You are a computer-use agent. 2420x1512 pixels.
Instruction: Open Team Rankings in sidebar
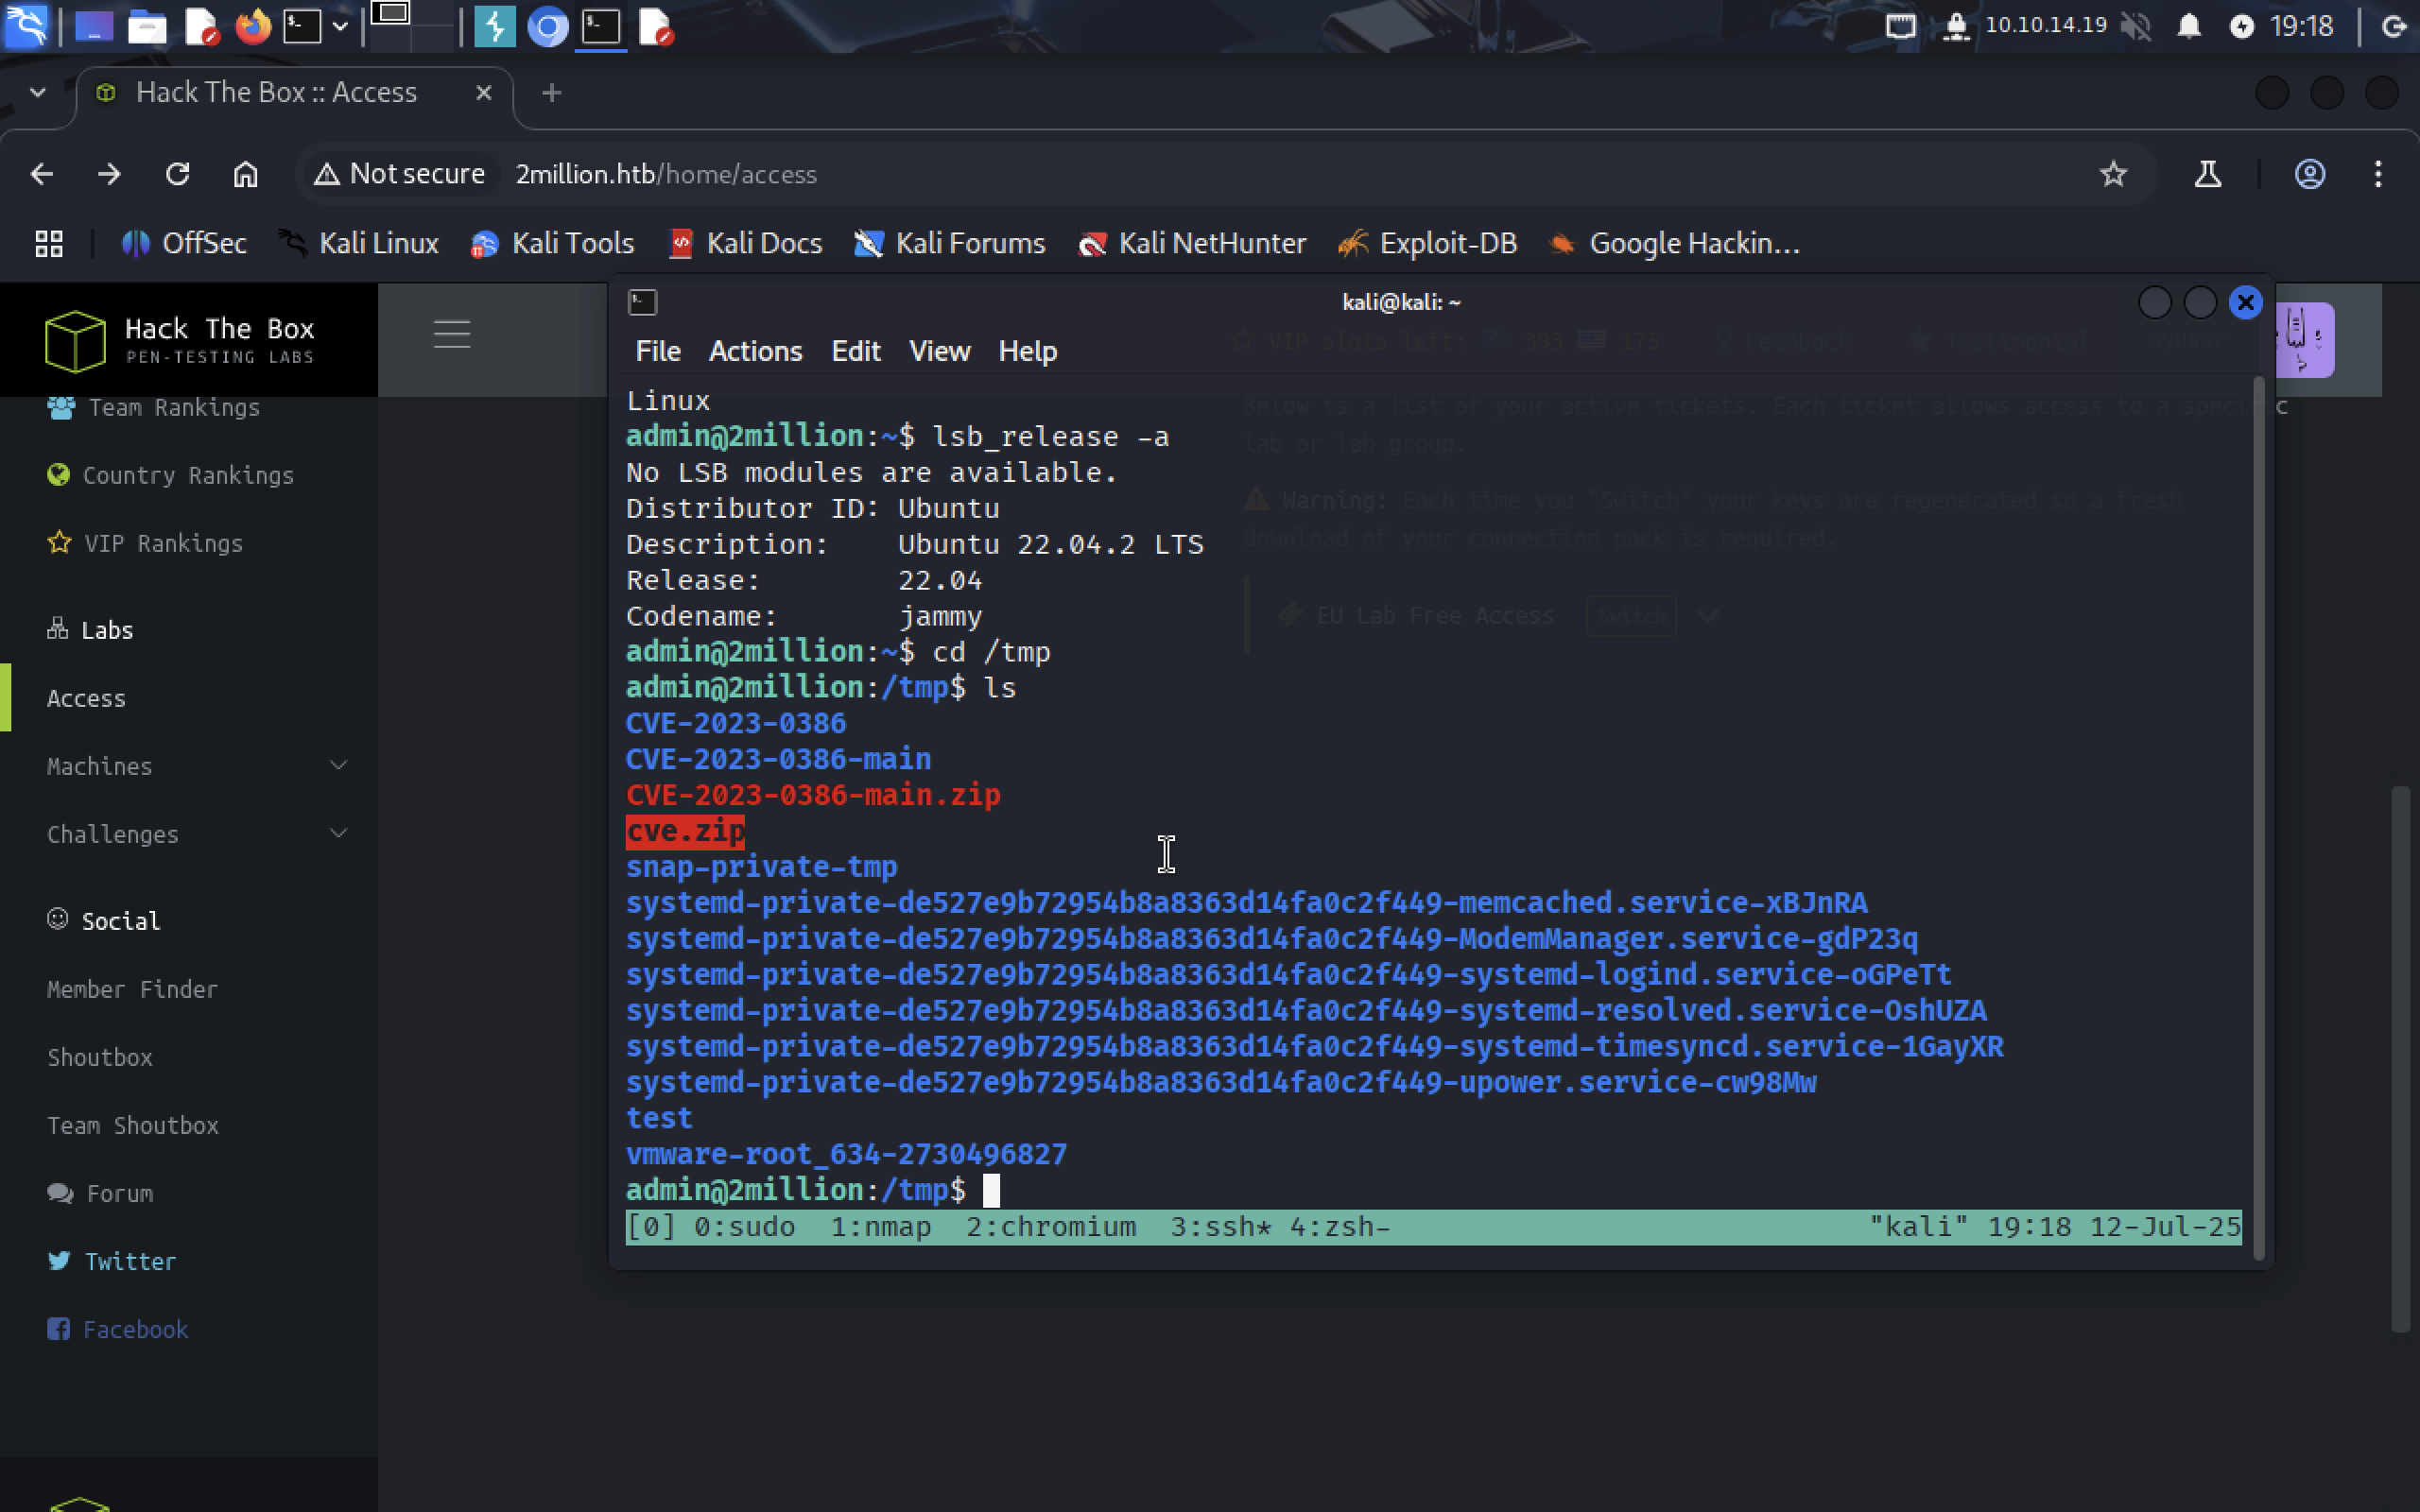coord(154,407)
